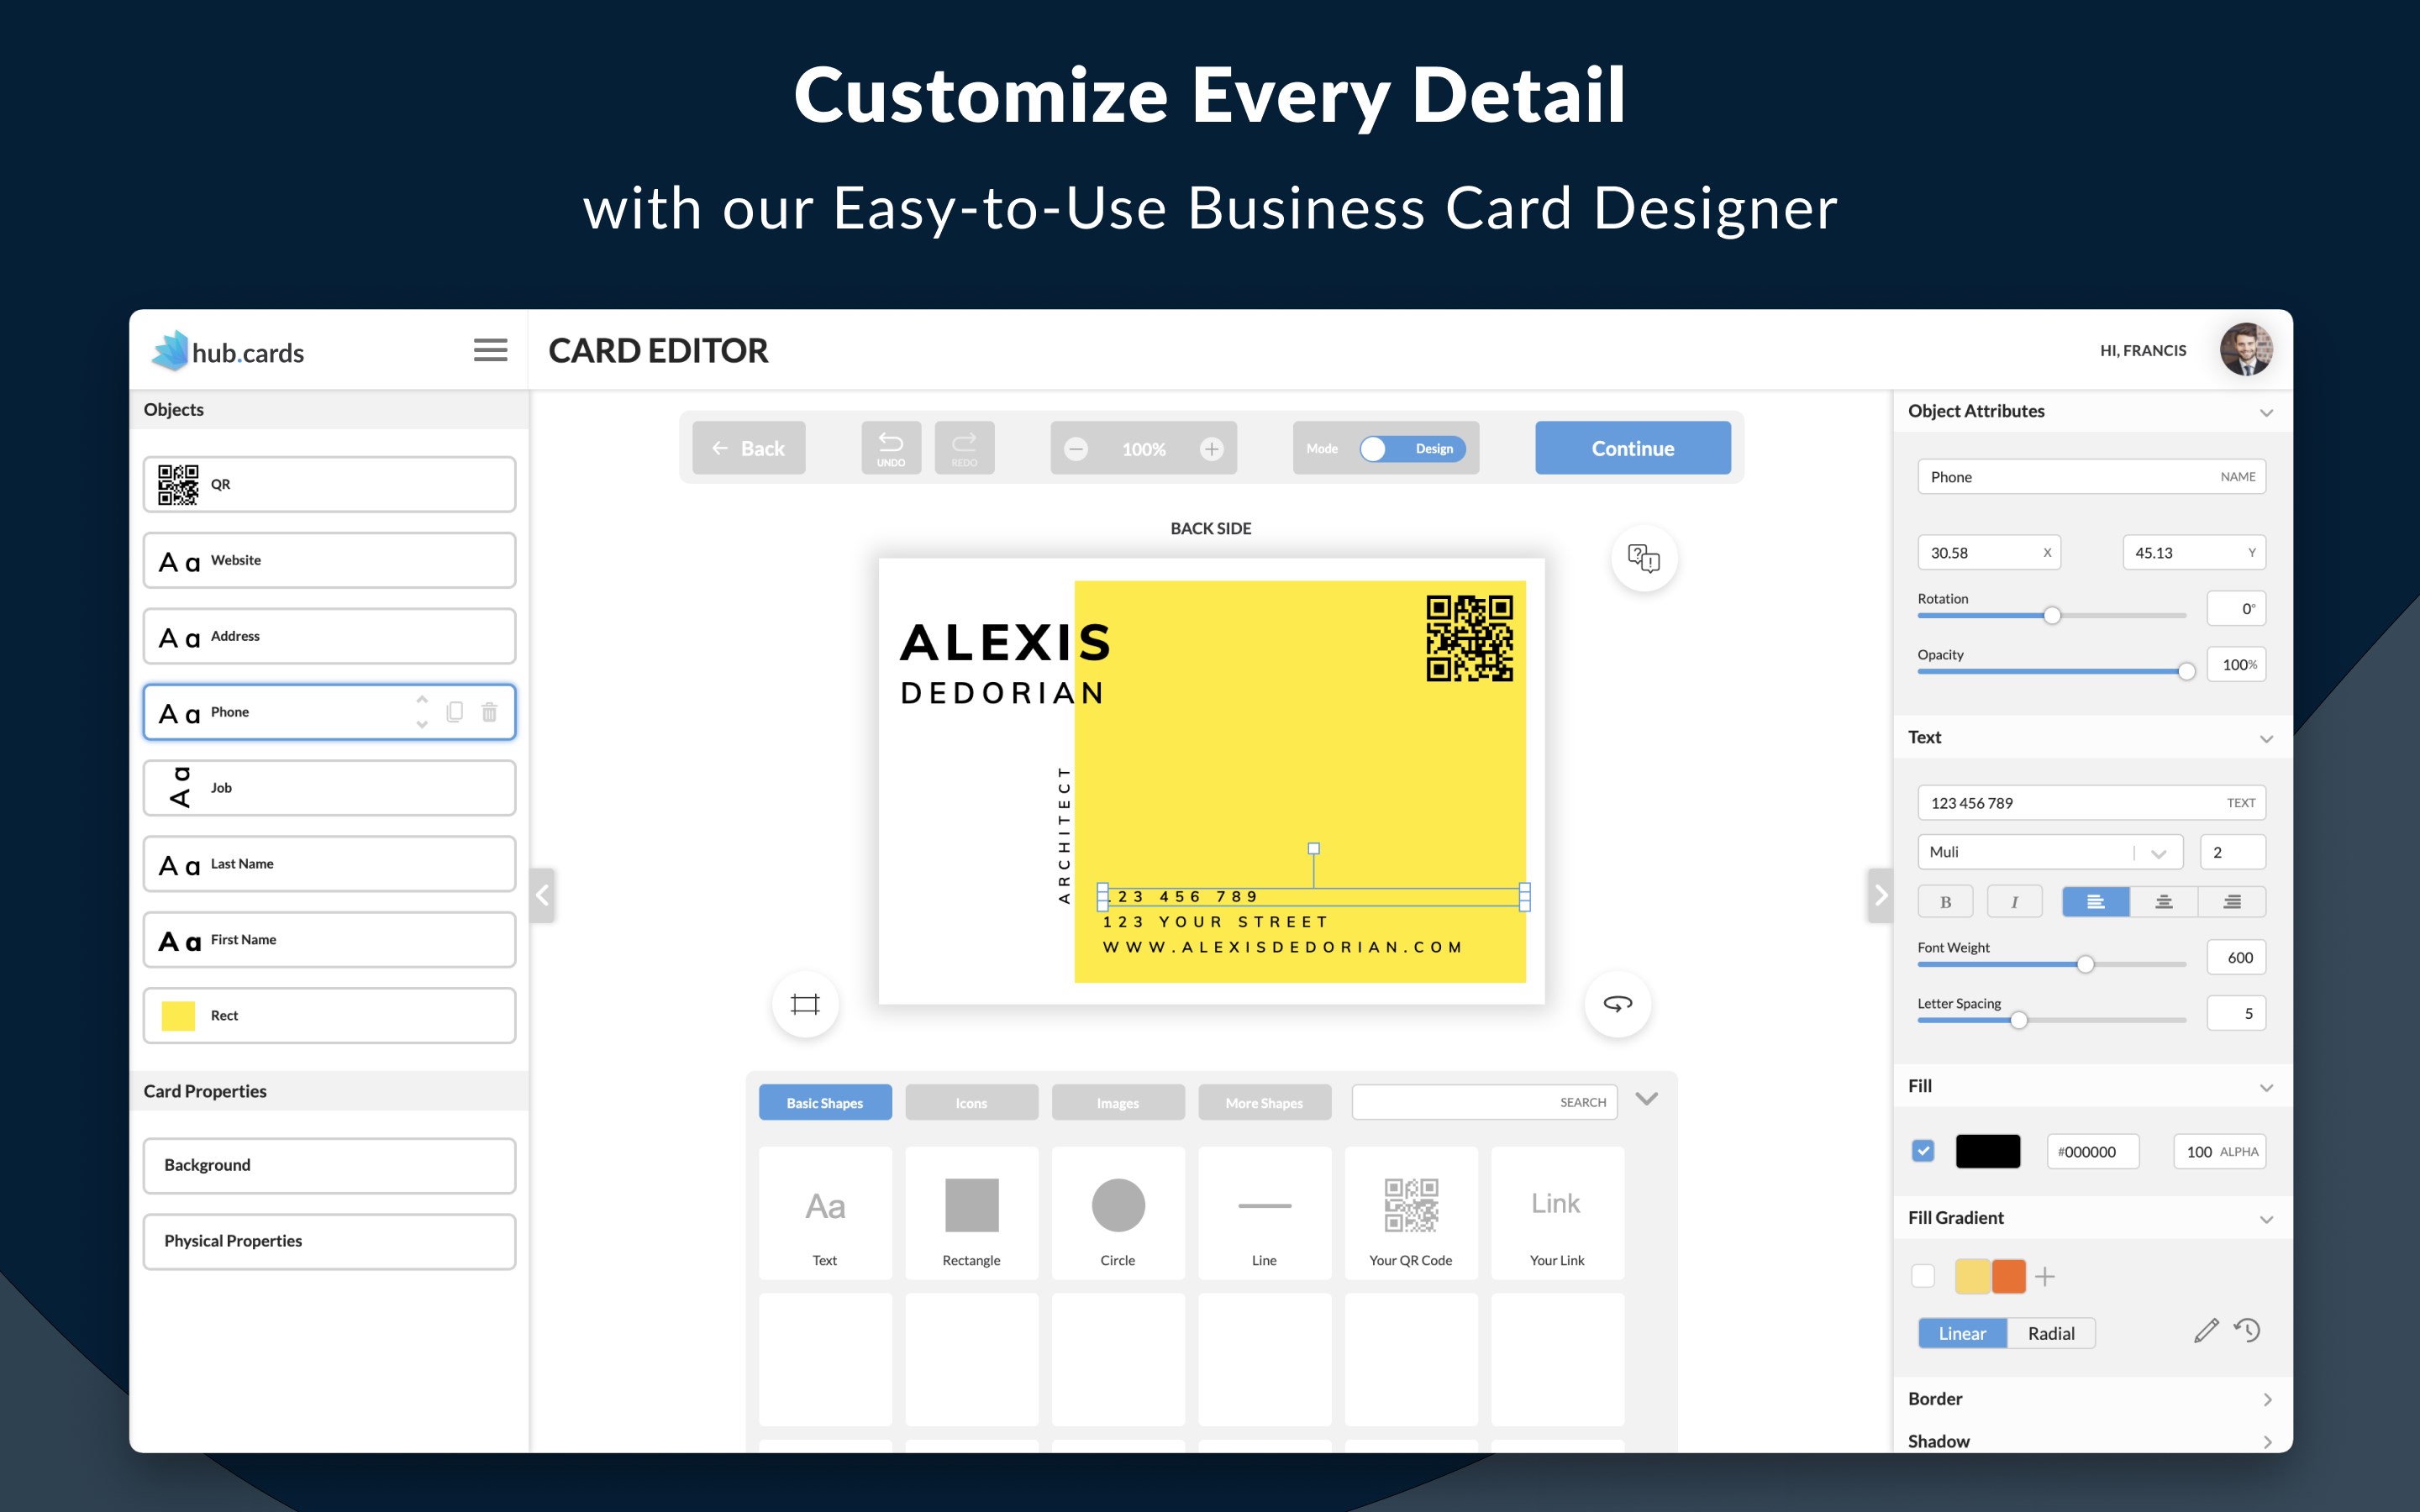Open the More Shapes tab
The width and height of the screenshot is (2420, 1512).
tap(1264, 1102)
